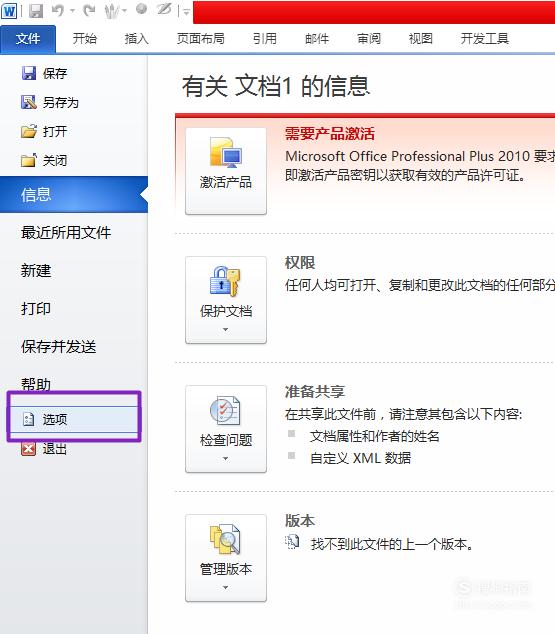Switch to the 开始 ribbon tab
The image size is (555, 634).
tap(84, 39)
